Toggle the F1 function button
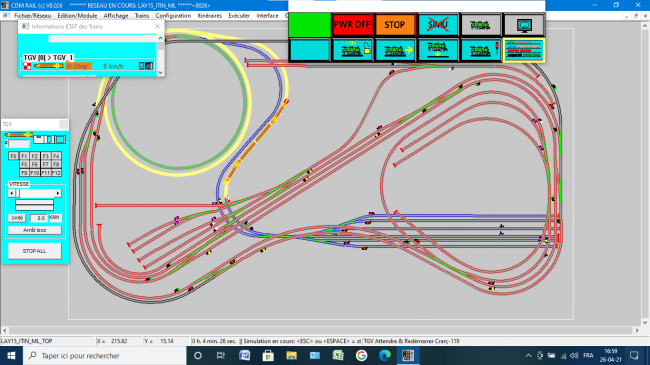650x365 pixels. click(x=24, y=156)
